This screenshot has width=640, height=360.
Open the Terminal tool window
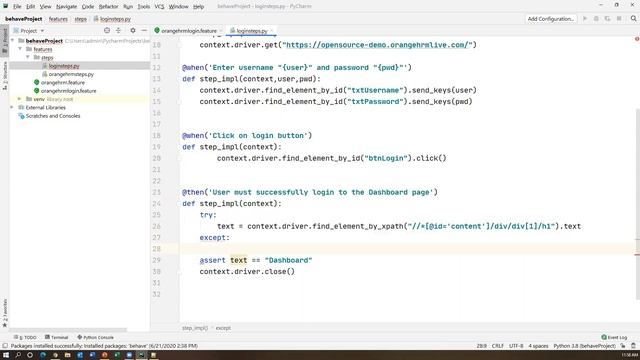(x=56, y=338)
